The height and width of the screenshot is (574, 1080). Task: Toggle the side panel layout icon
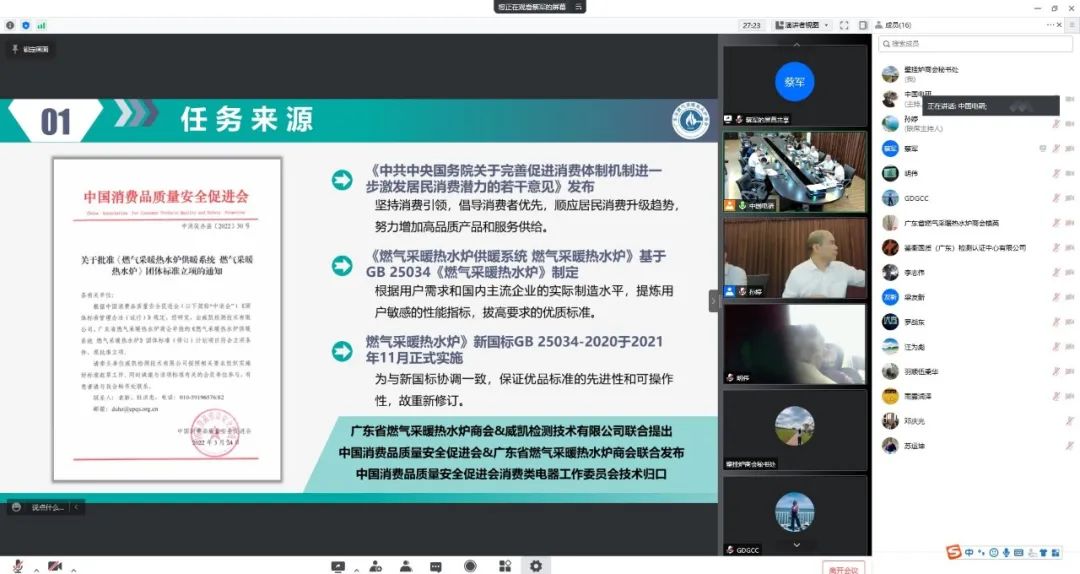(863, 25)
